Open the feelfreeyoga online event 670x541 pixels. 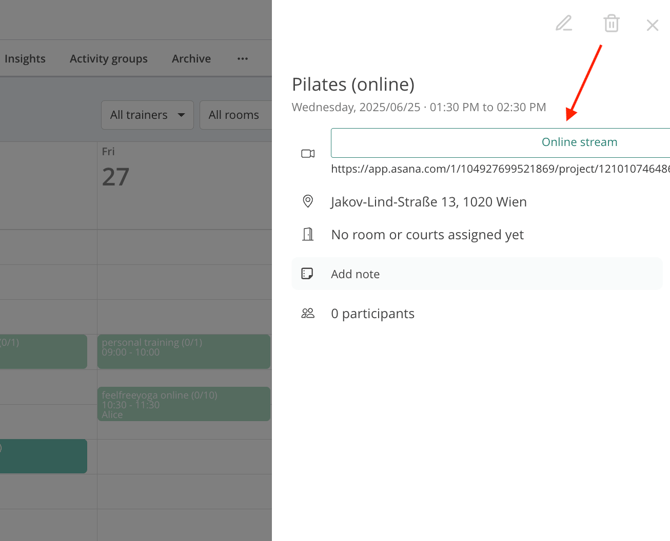click(x=184, y=404)
